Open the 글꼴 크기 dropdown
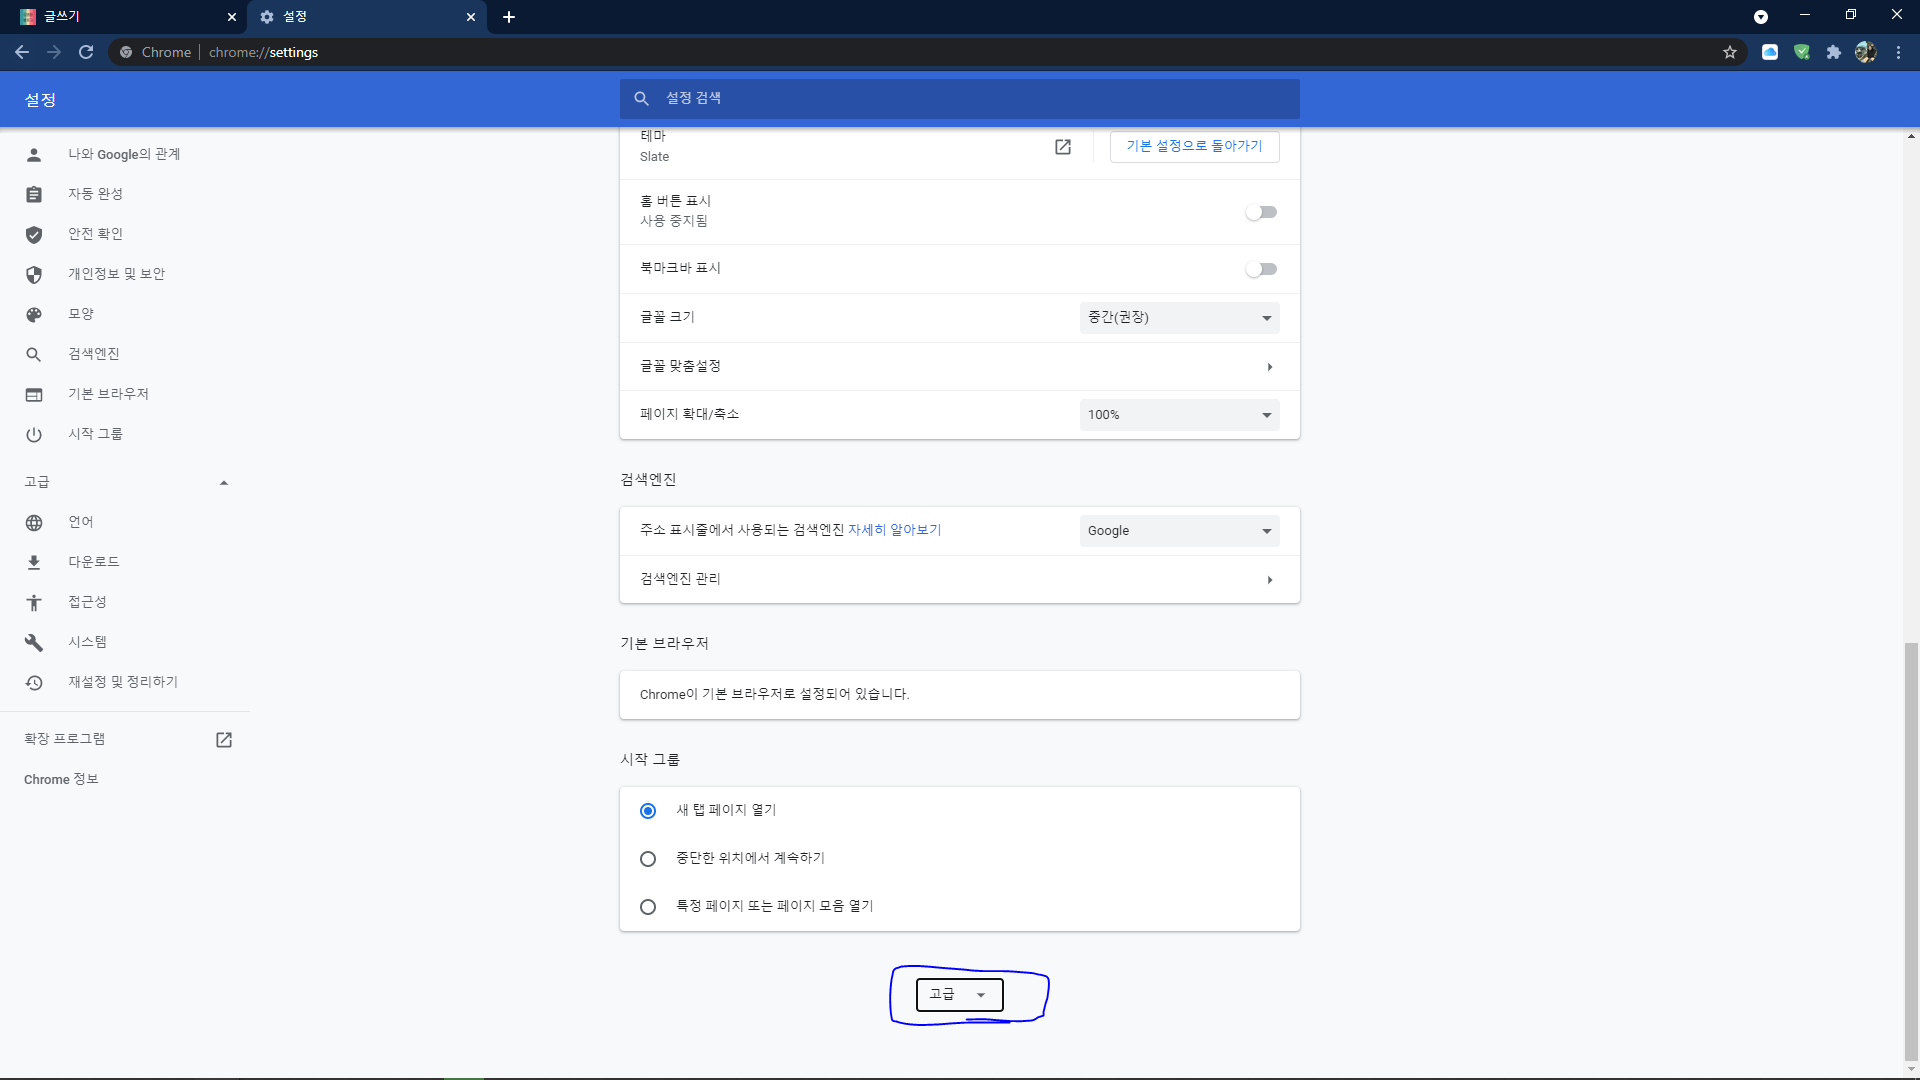Image resolution: width=1920 pixels, height=1080 pixels. tap(1179, 318)
